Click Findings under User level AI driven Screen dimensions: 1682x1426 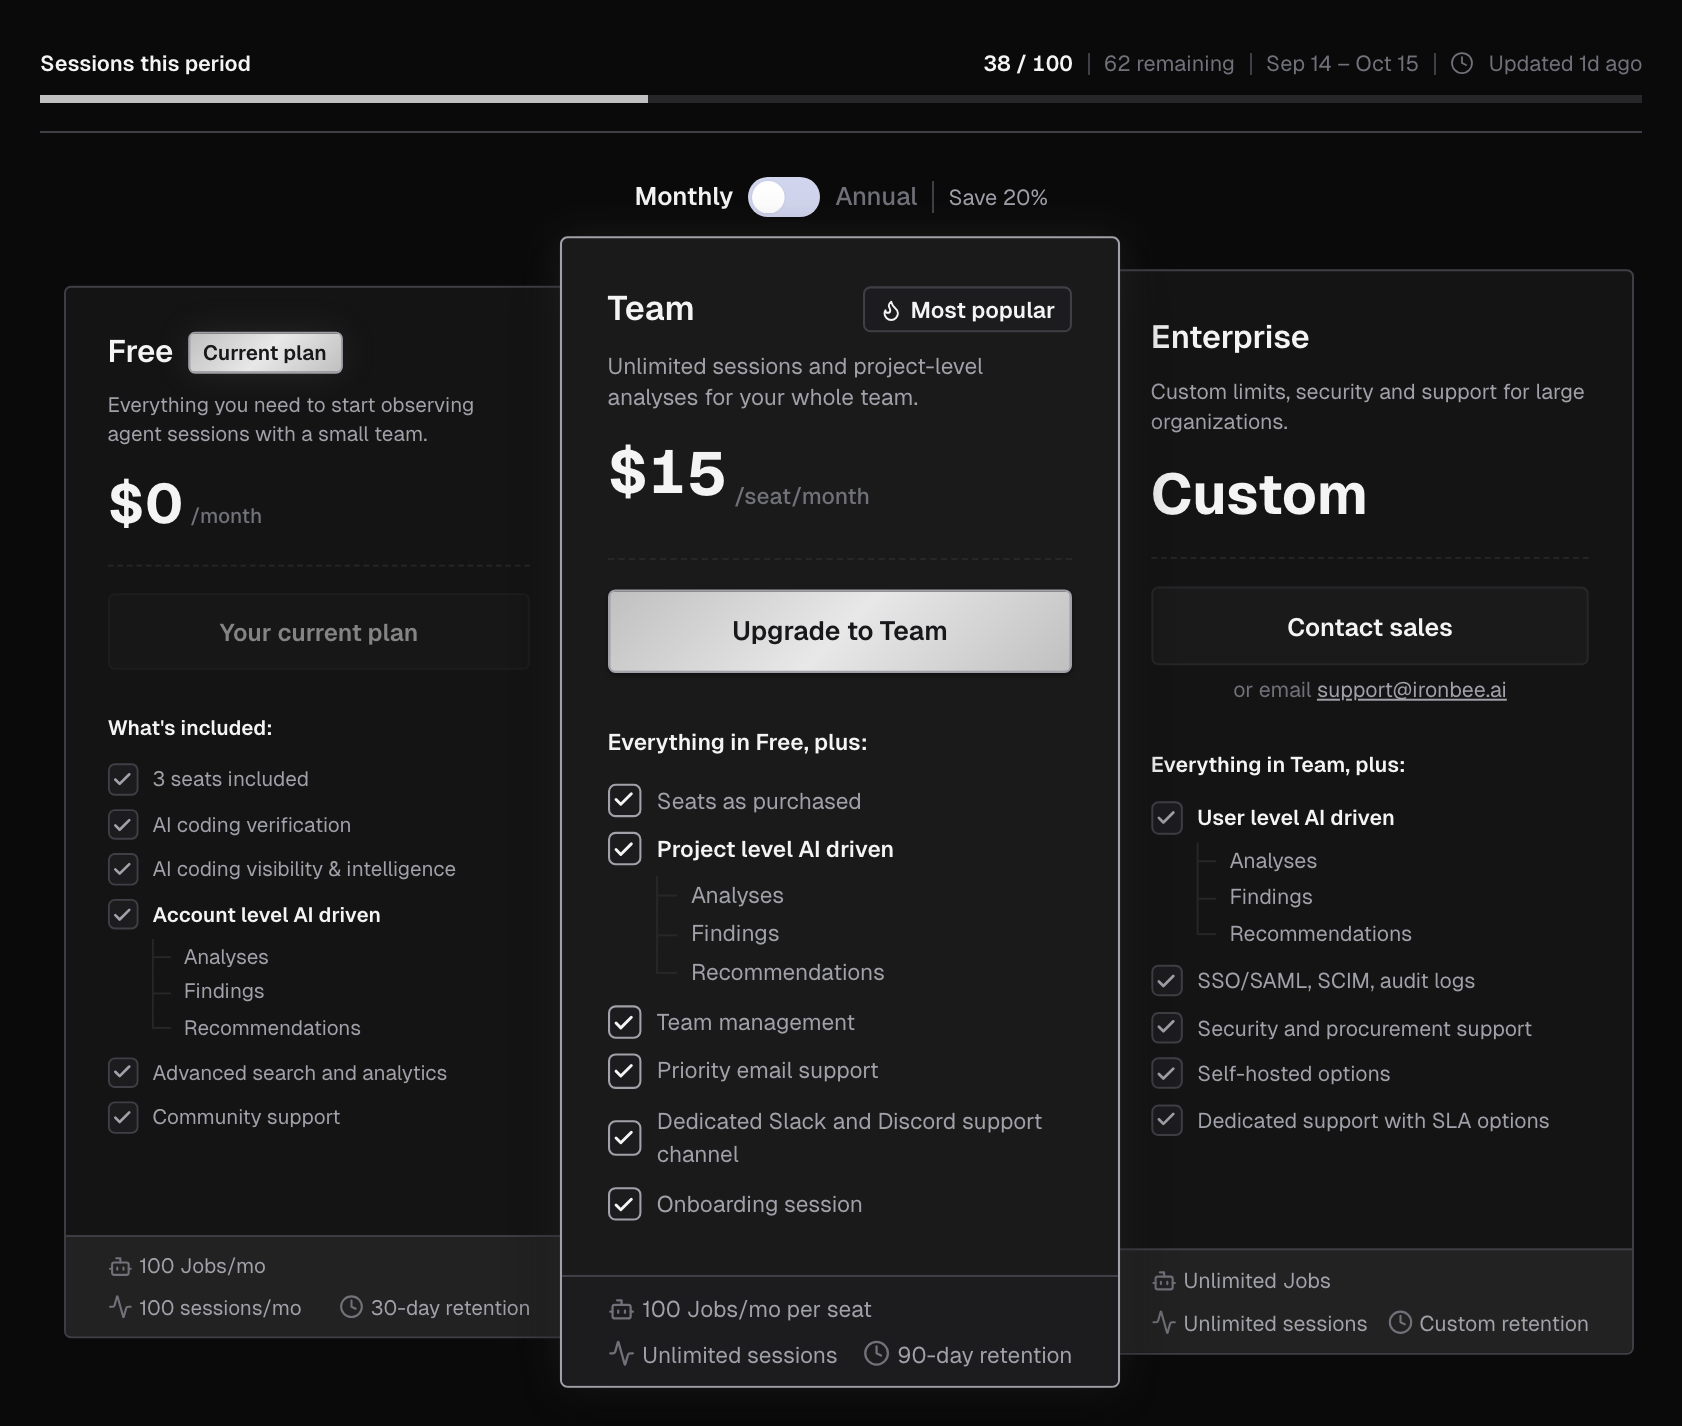(1271, 897)
